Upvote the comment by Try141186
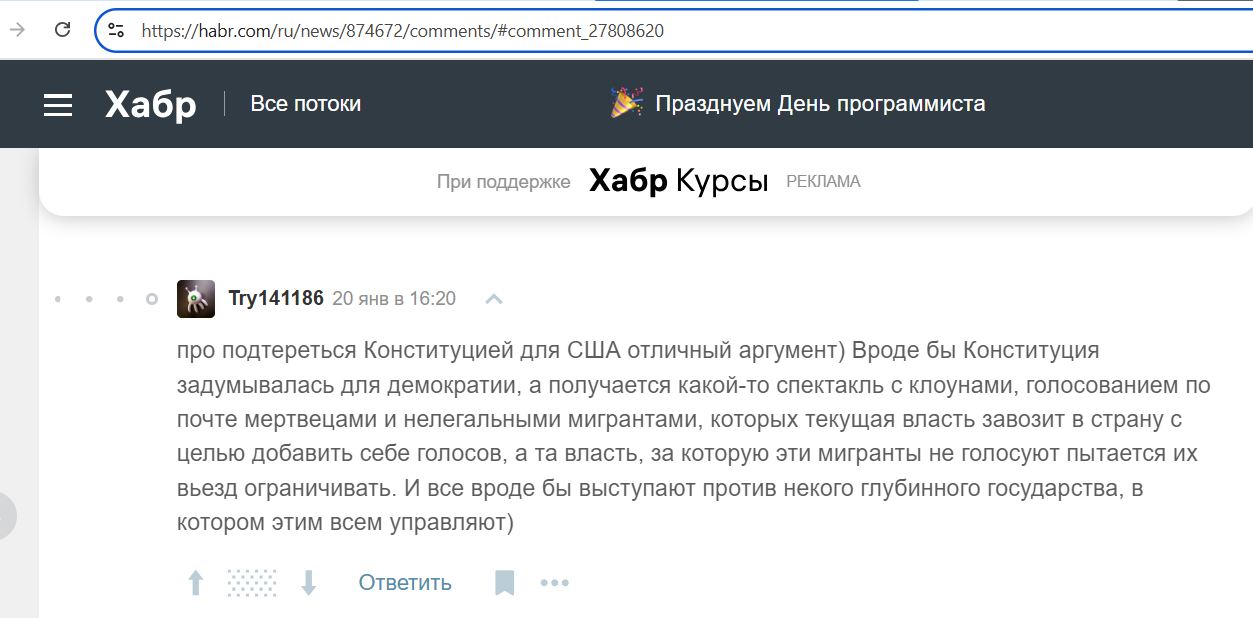 pyautogui.click(x=196, y=583)
